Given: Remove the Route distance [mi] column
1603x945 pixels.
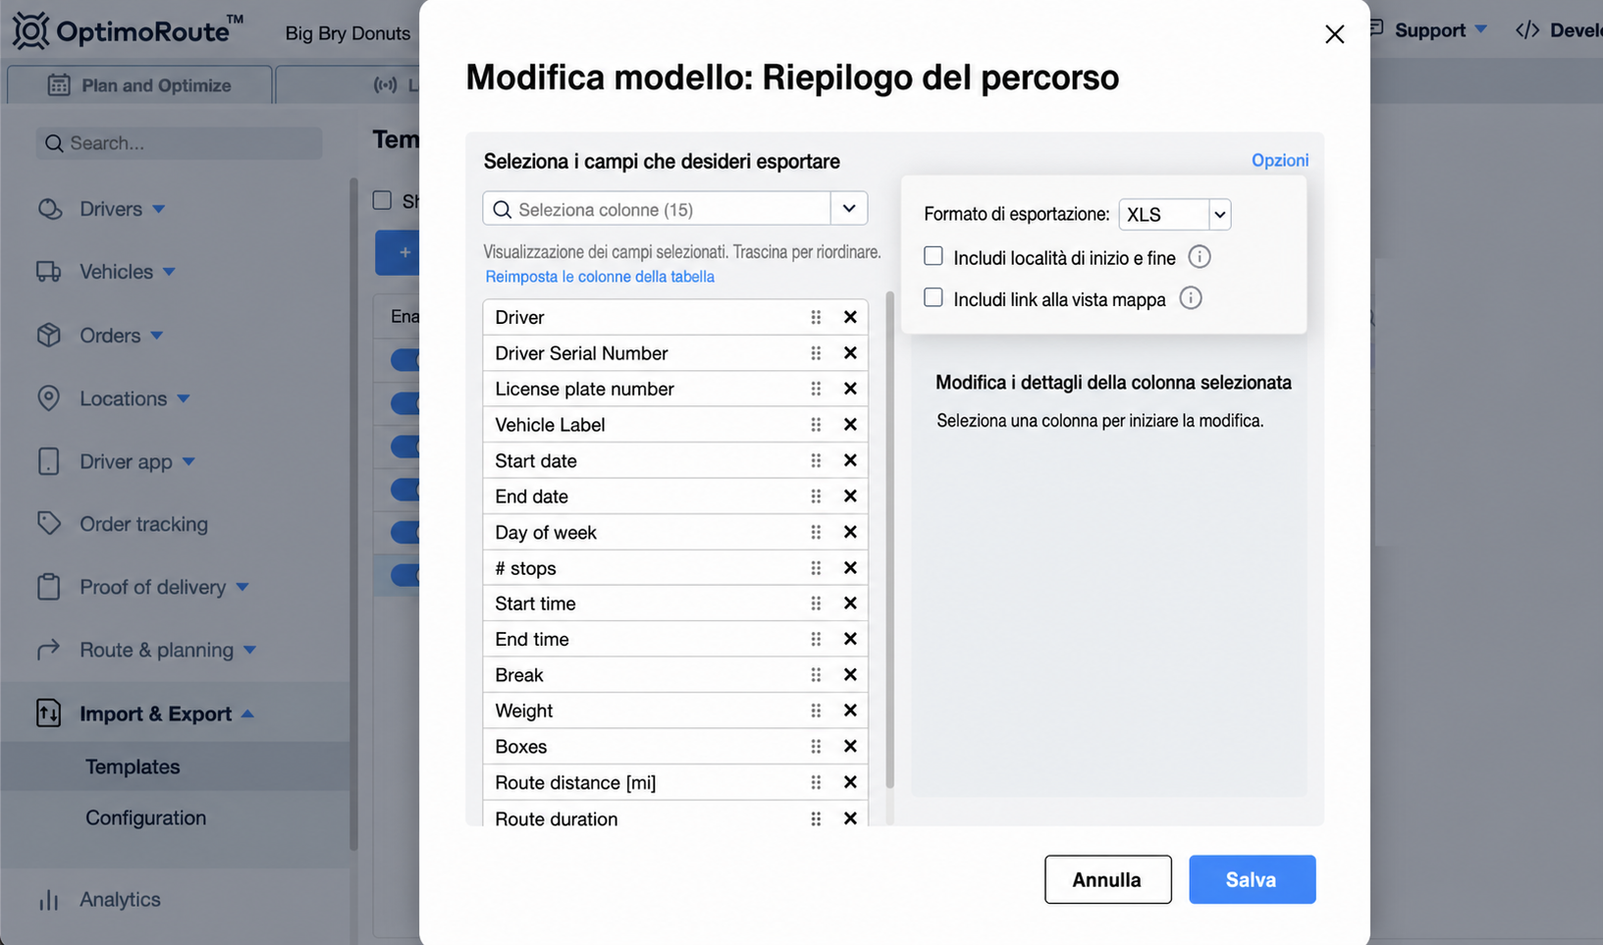Looking at the screenshot, I should 850,783.
